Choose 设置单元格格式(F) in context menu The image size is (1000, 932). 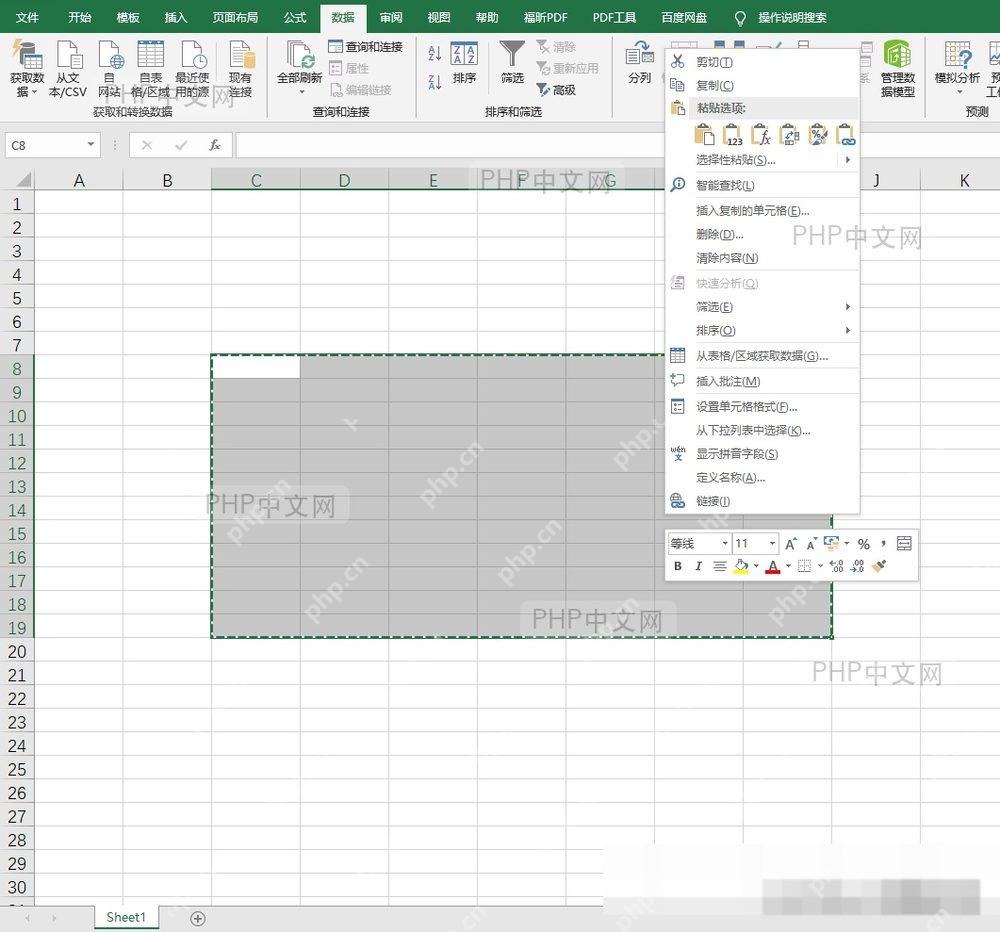pyautogui.click(x=762, y=406)
